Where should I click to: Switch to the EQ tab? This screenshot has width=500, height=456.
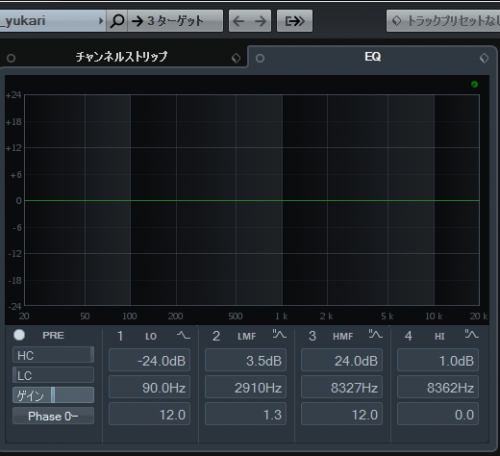click(x=373, y=57)
